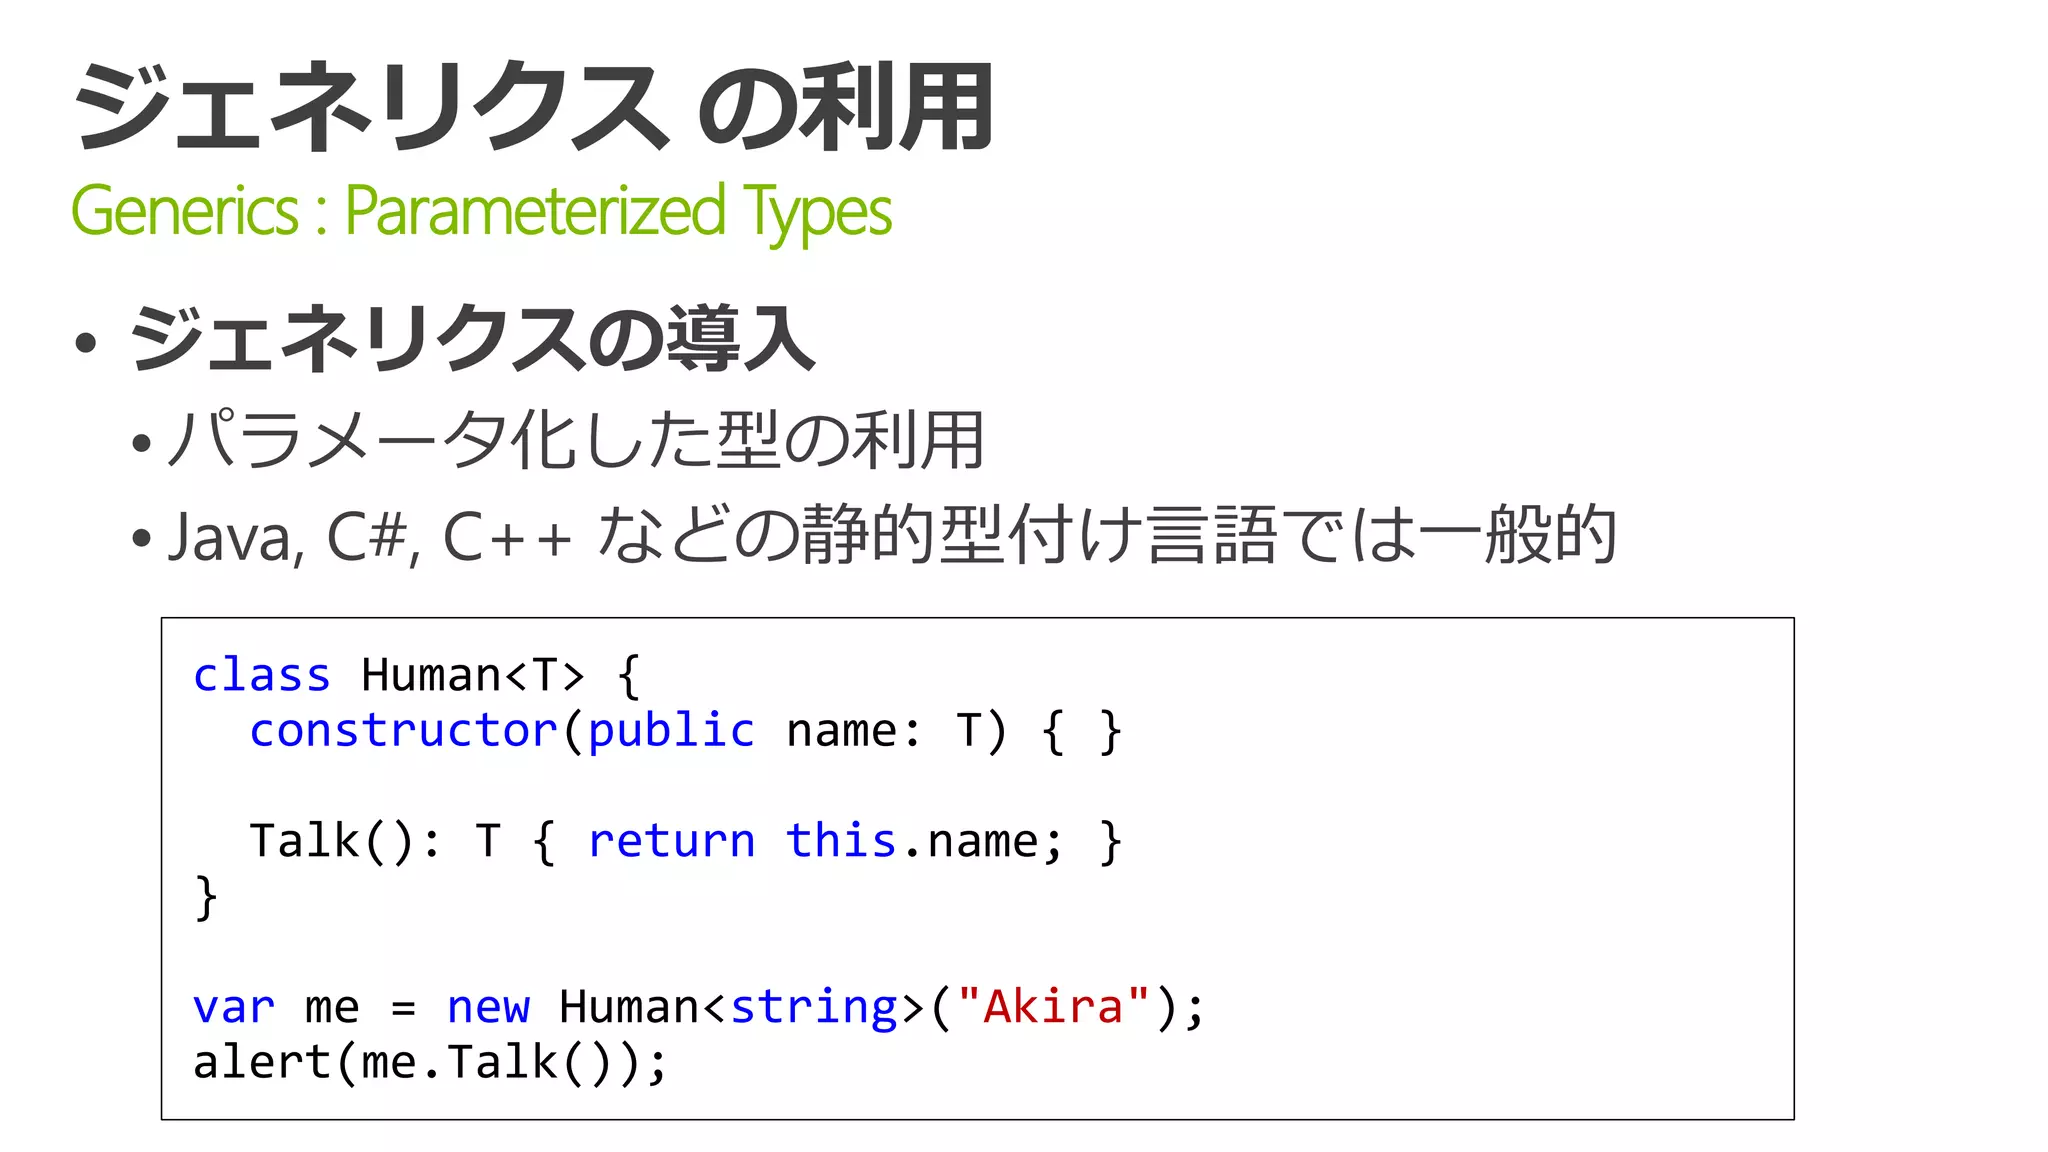Click the closing brace of class Human
The width and height of the screenshot is (2048, 1152).
click(206, 897)
